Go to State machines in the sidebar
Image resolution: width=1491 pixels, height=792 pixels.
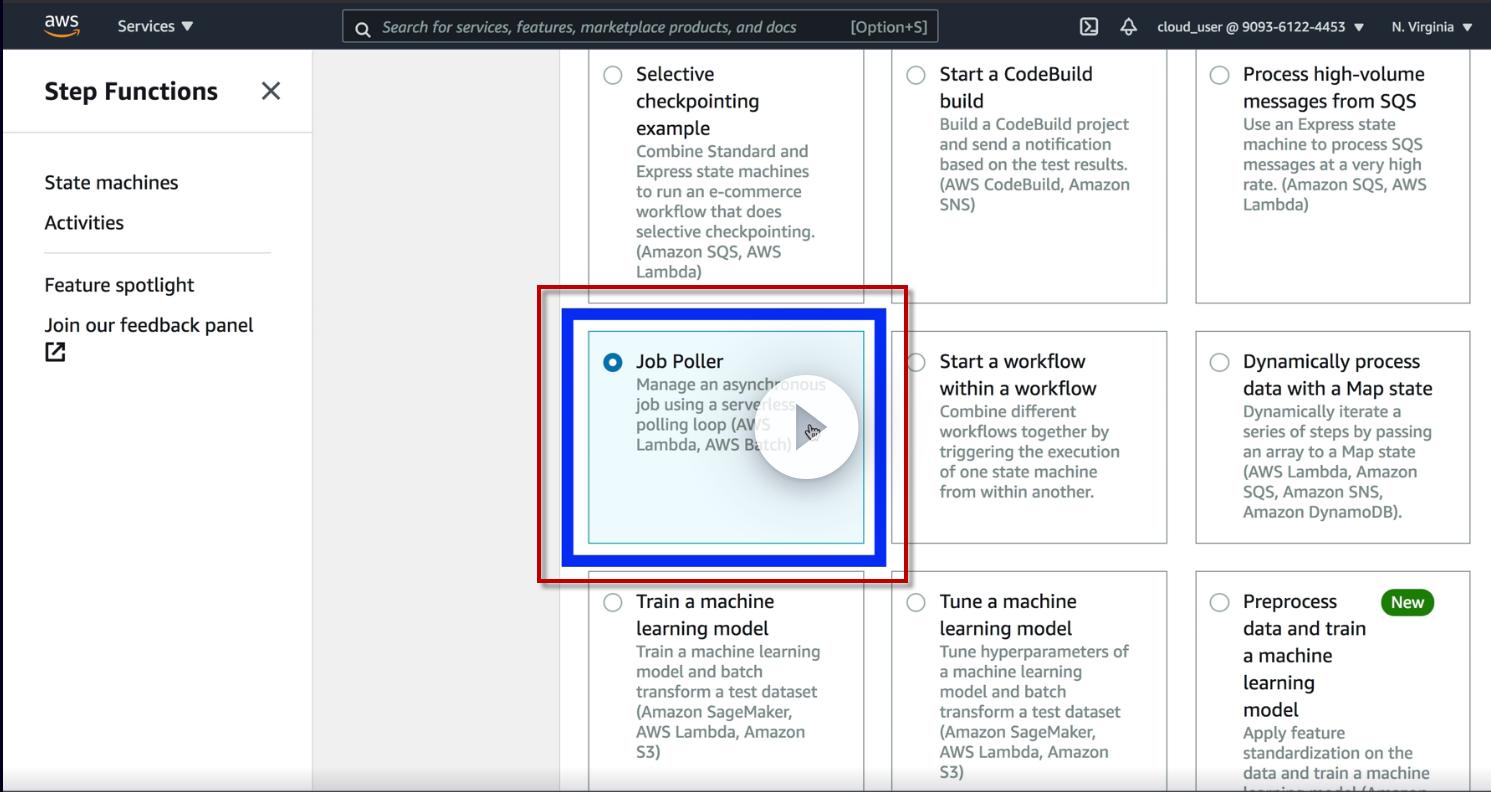[x=111, y=183]
